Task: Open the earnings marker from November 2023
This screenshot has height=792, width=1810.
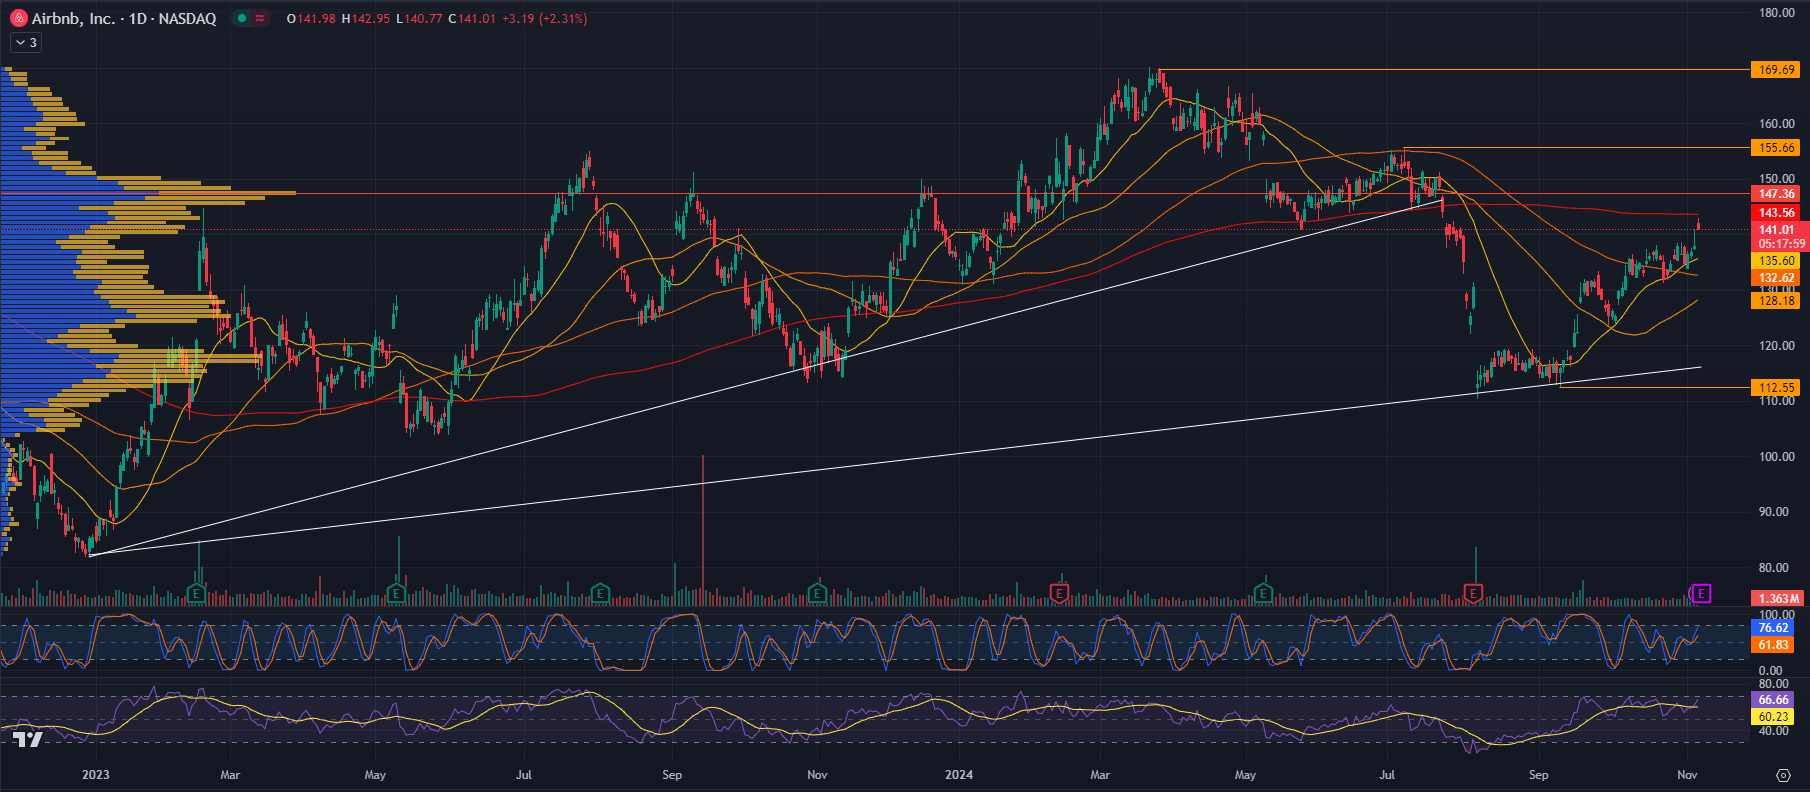Action: [x=817, y=594]
